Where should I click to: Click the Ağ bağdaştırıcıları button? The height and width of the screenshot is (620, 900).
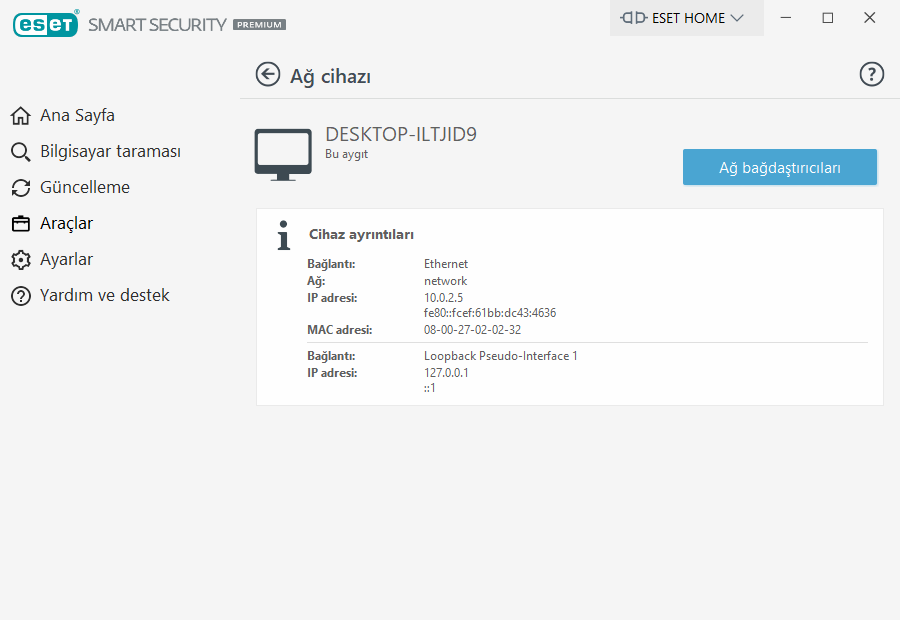point(779,168)
